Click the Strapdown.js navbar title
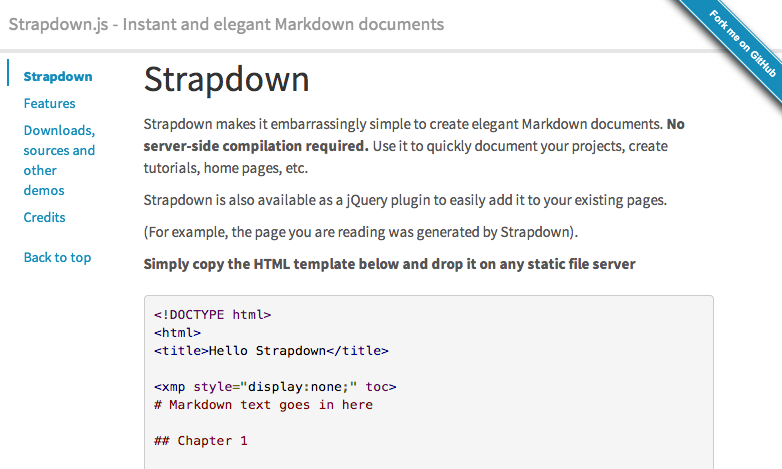 click(226, 24)
